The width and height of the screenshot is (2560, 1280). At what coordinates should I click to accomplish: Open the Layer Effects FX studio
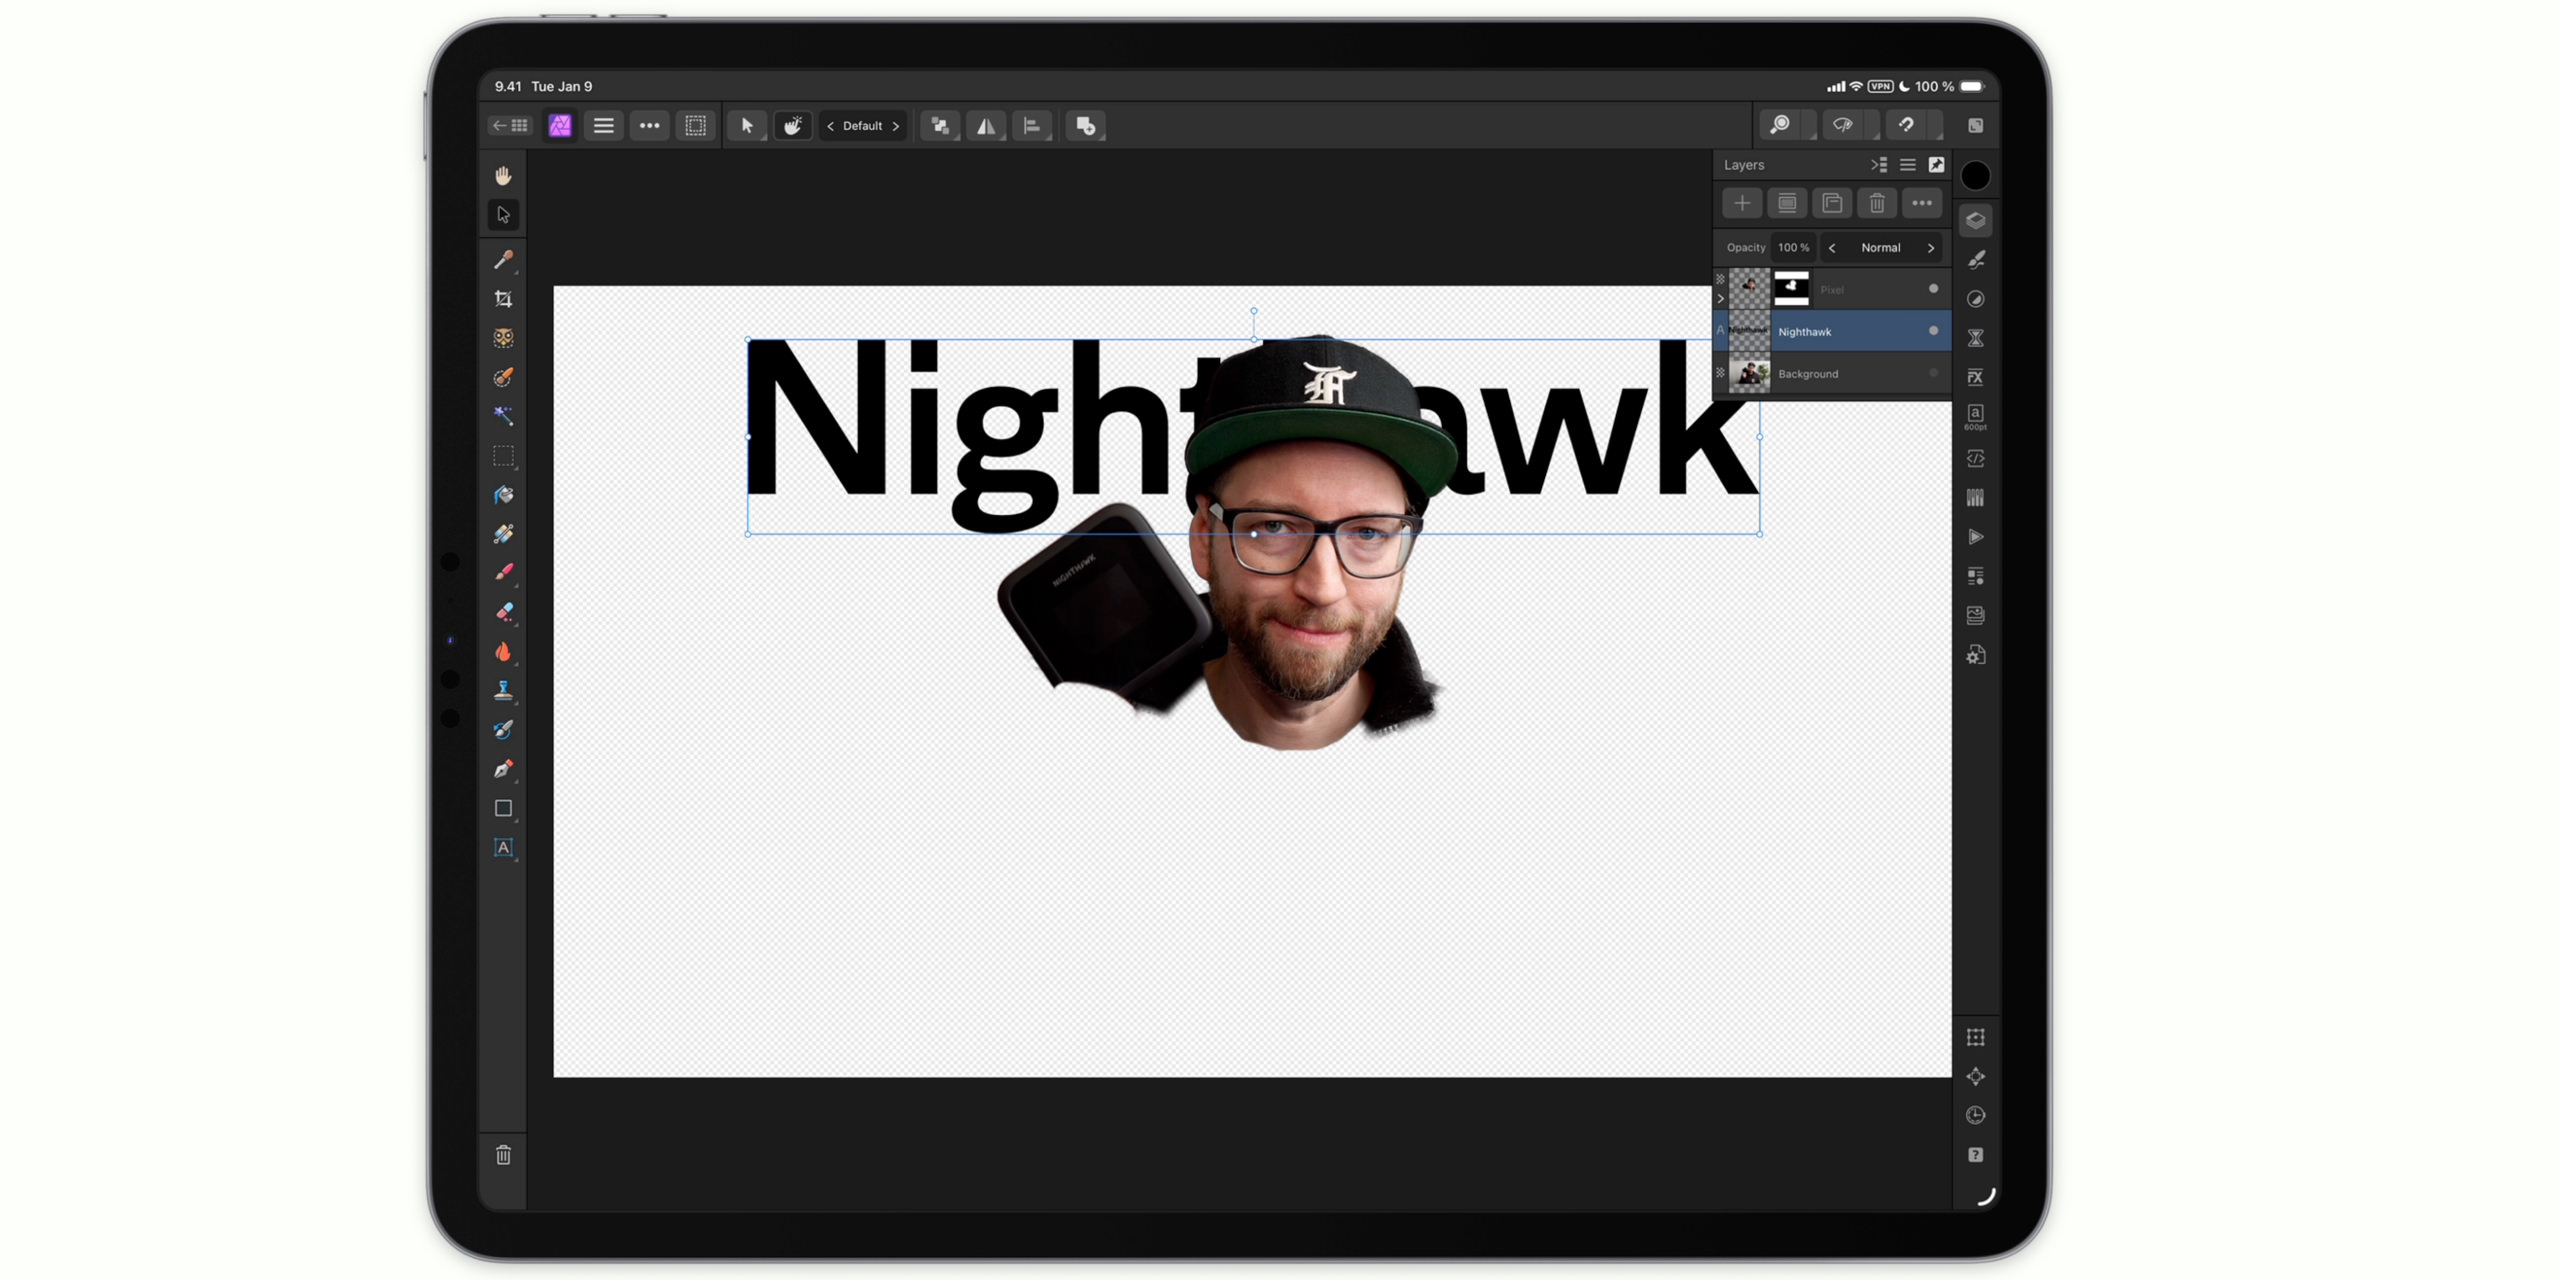[1975, 377]
